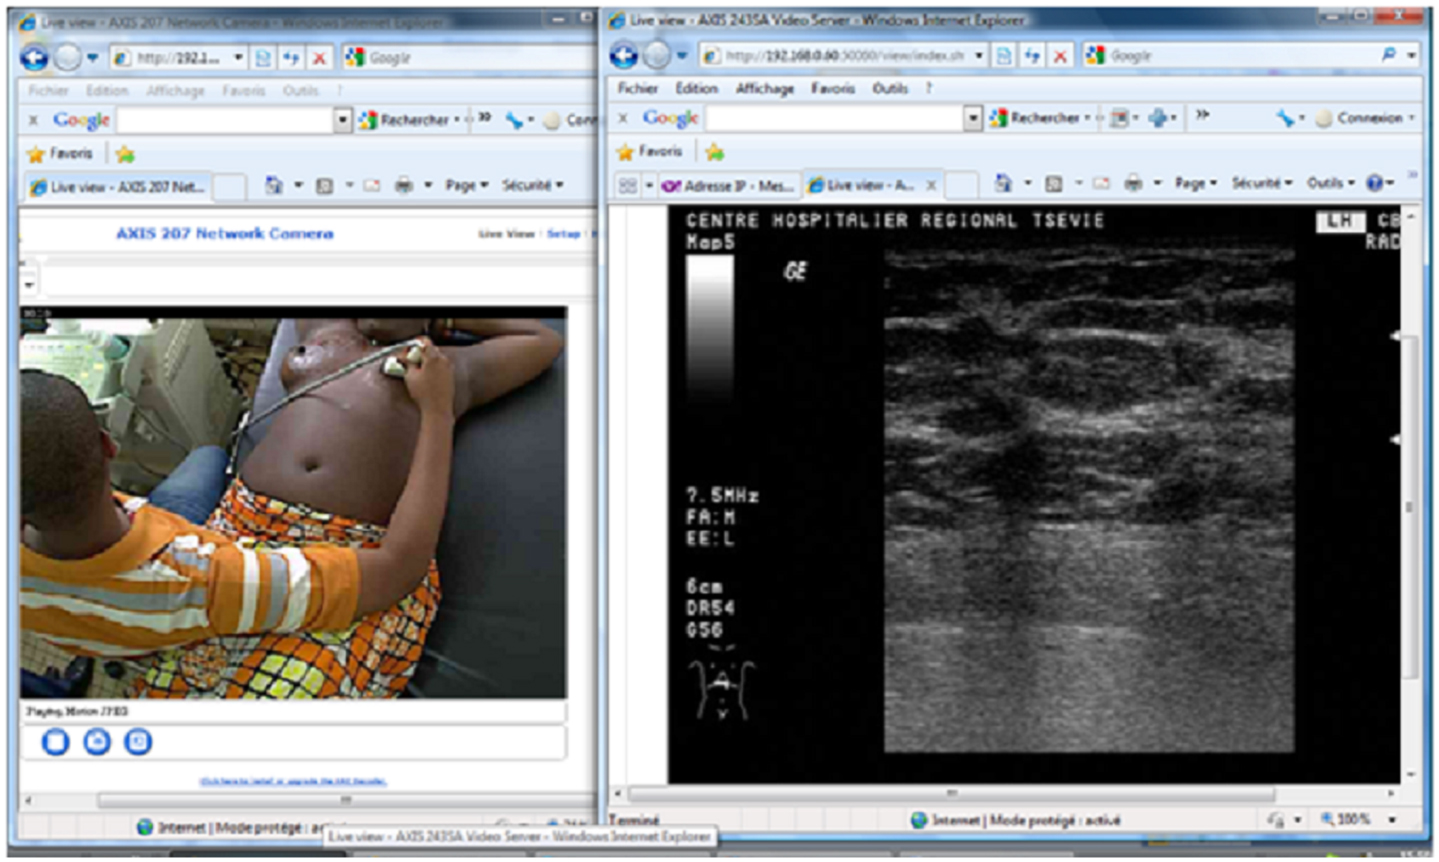The image size is (1439, 862).
Task: Click forward button in AXIS 243SA window
Action: click(x=657, y=56)
